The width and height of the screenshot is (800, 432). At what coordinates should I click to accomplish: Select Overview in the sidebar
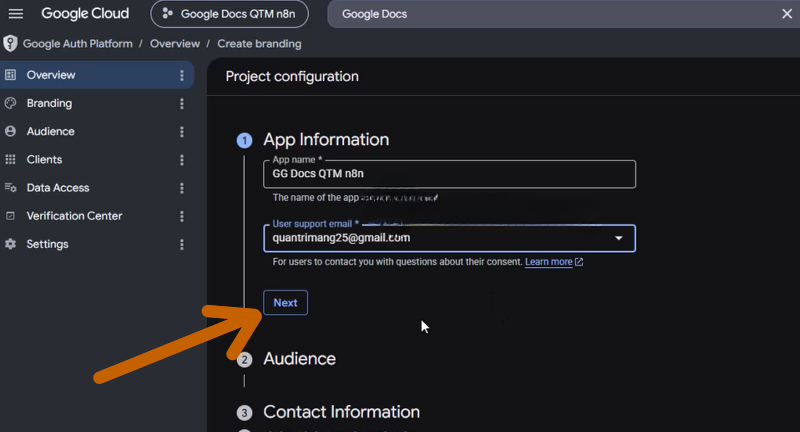coord(97,75)
